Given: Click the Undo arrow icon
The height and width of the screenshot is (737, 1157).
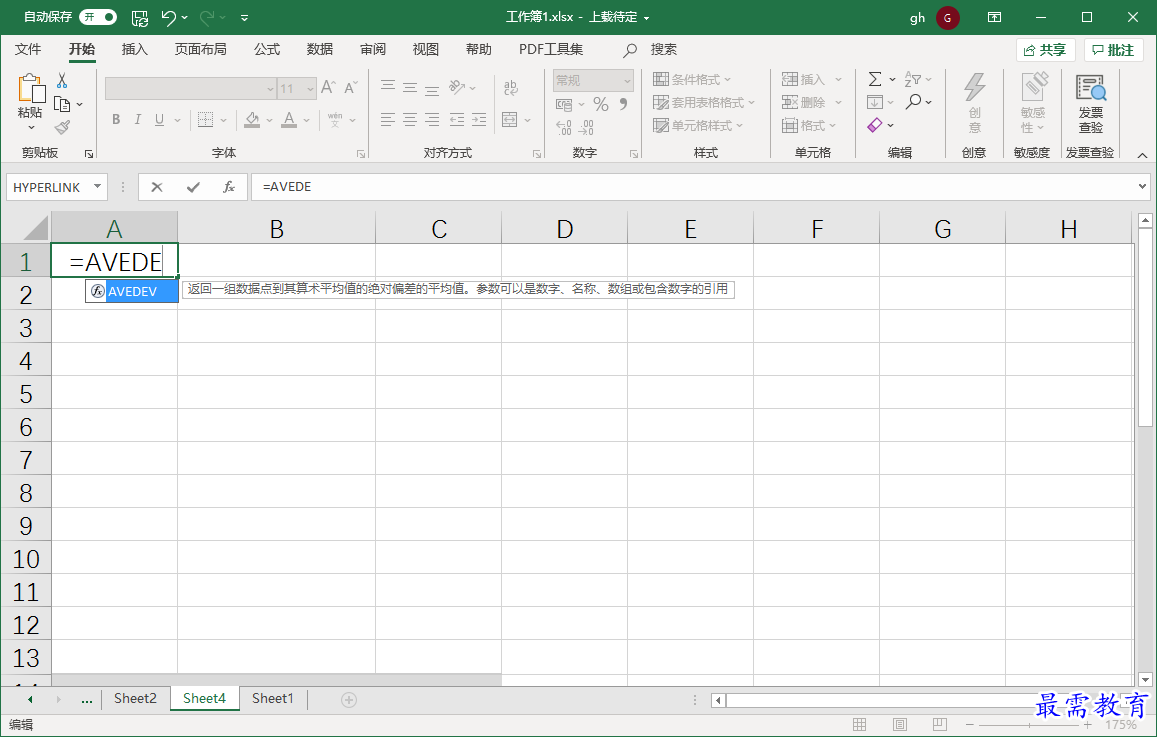Looking at the screenshot, I should coord(168,18).
